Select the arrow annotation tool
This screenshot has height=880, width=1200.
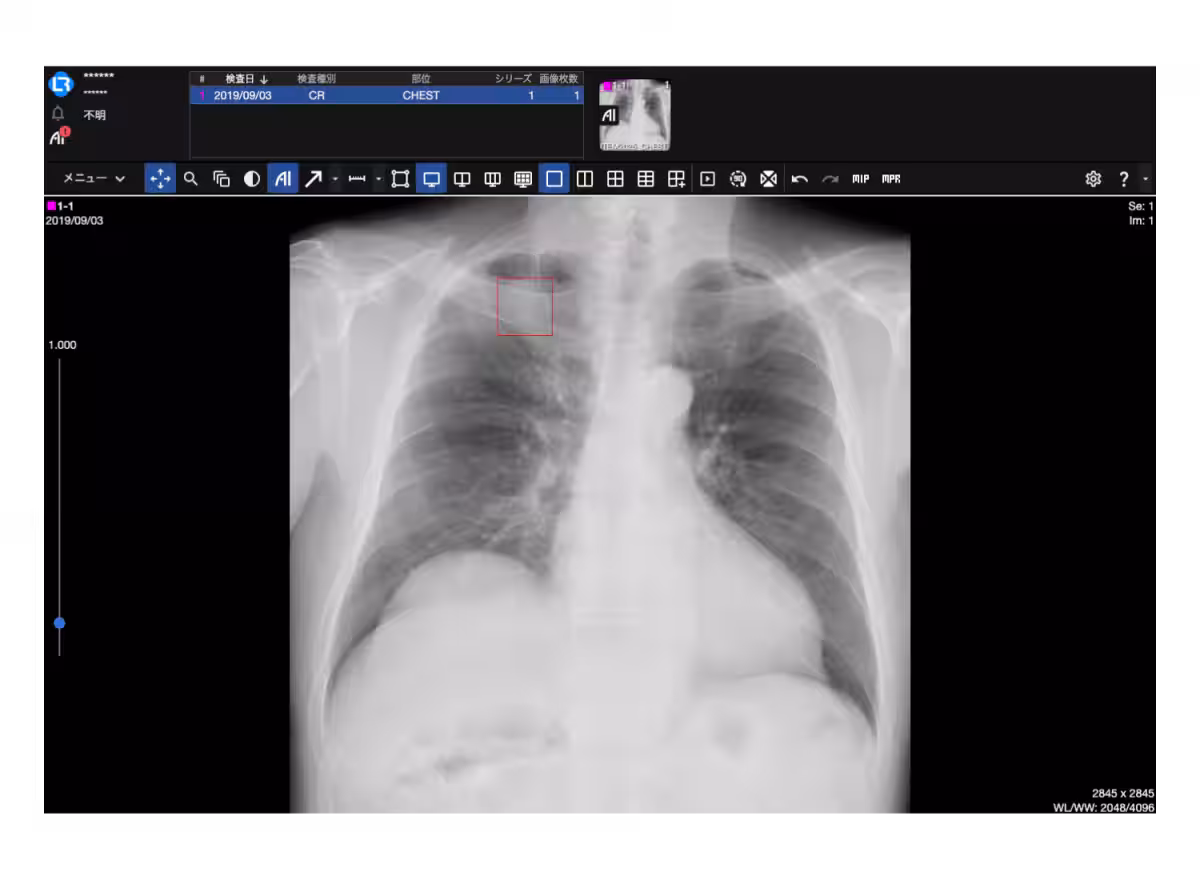[313, 179]
